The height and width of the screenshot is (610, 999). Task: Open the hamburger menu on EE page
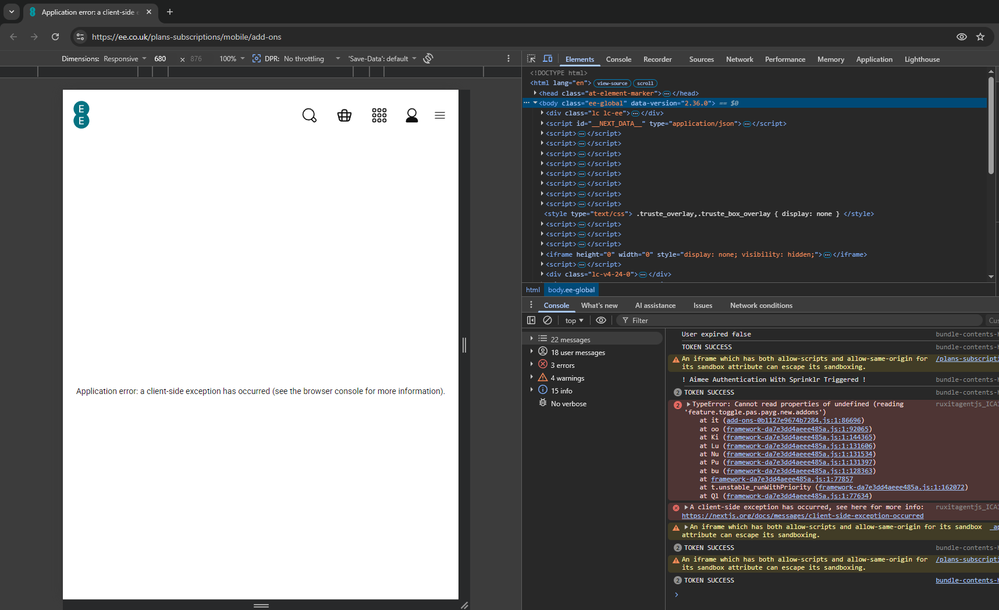440,115
